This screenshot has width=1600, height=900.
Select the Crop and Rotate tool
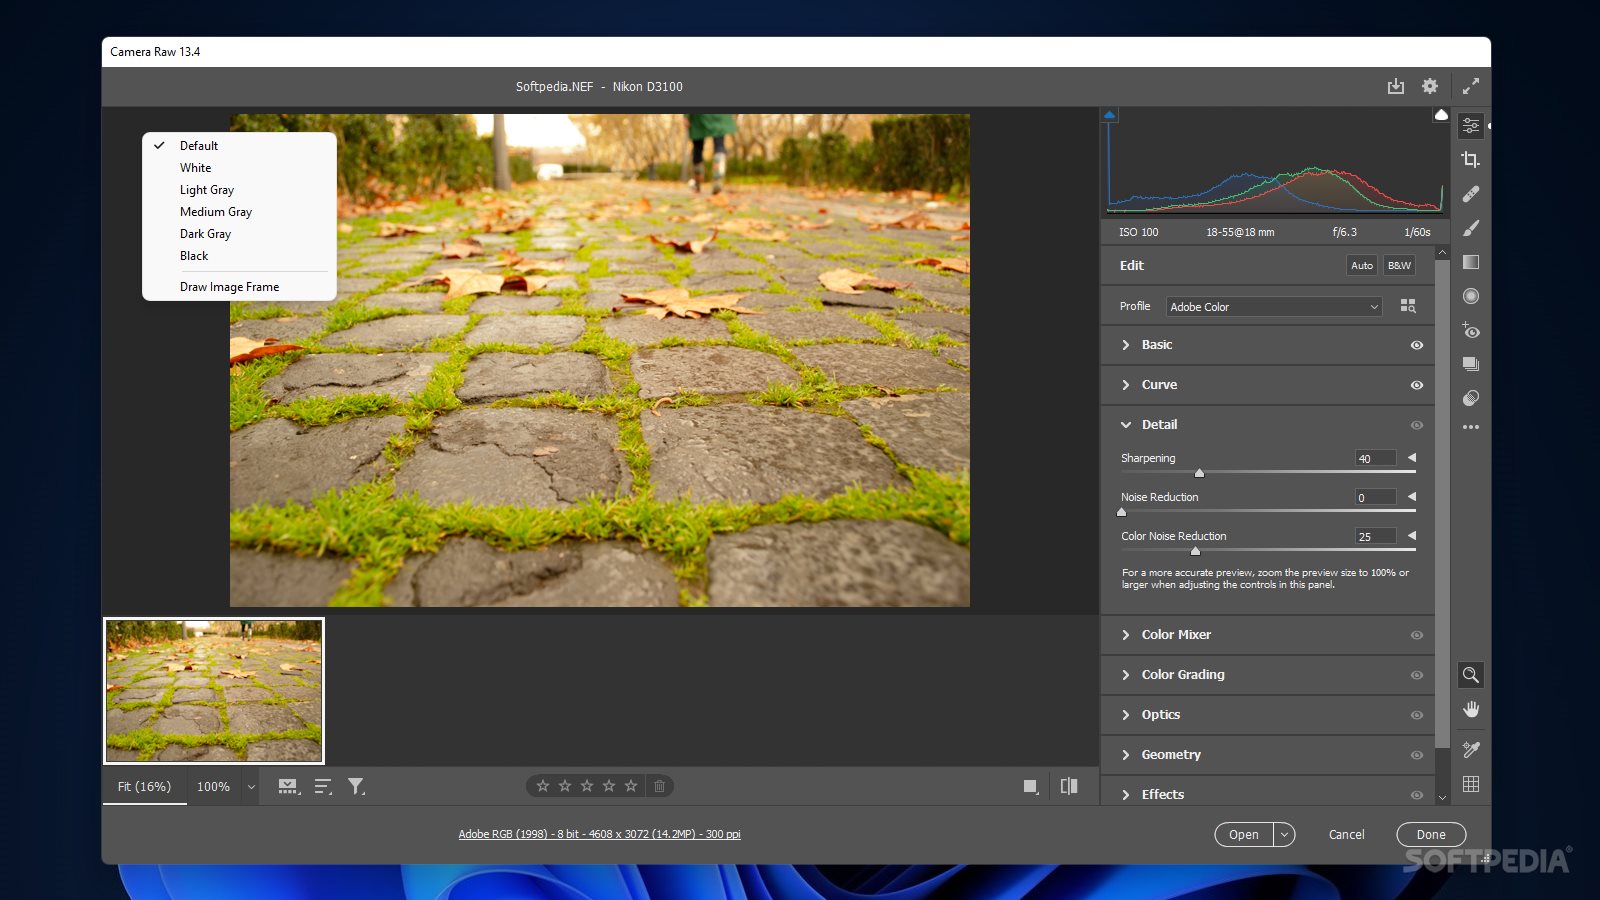click(x=1470, y=160)
